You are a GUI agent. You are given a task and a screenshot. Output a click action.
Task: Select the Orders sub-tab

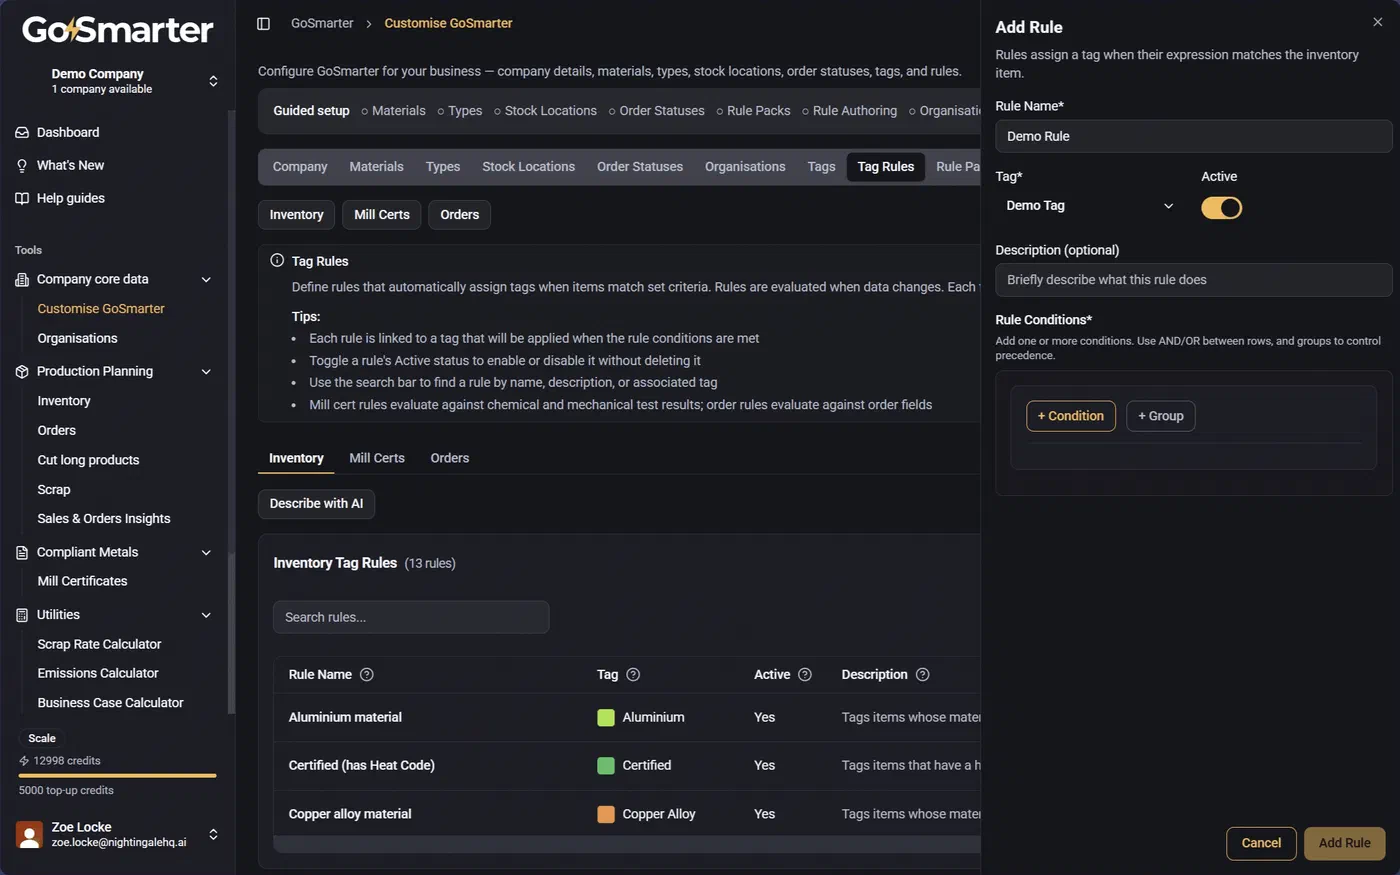click(x=450, y=458)
